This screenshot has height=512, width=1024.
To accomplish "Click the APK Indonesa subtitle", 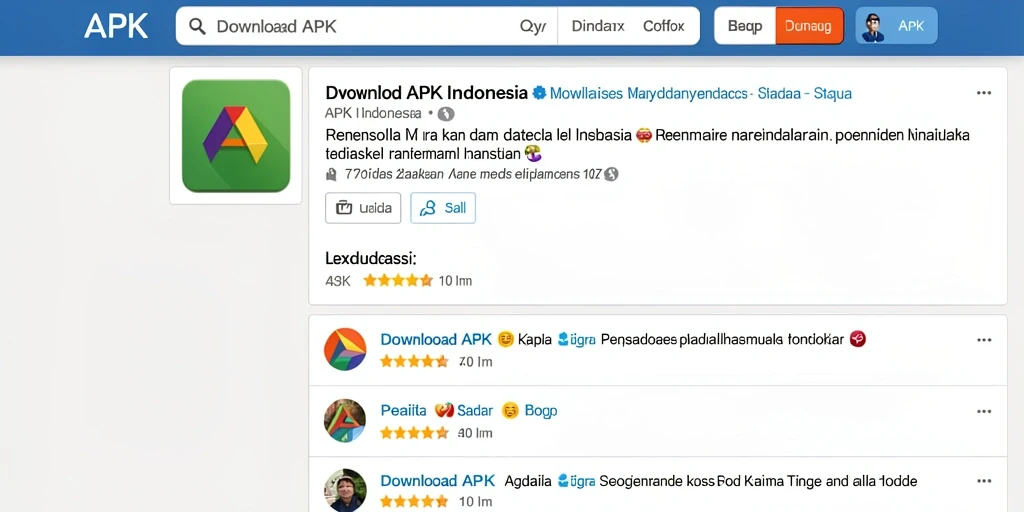I will tap(373, 113).
